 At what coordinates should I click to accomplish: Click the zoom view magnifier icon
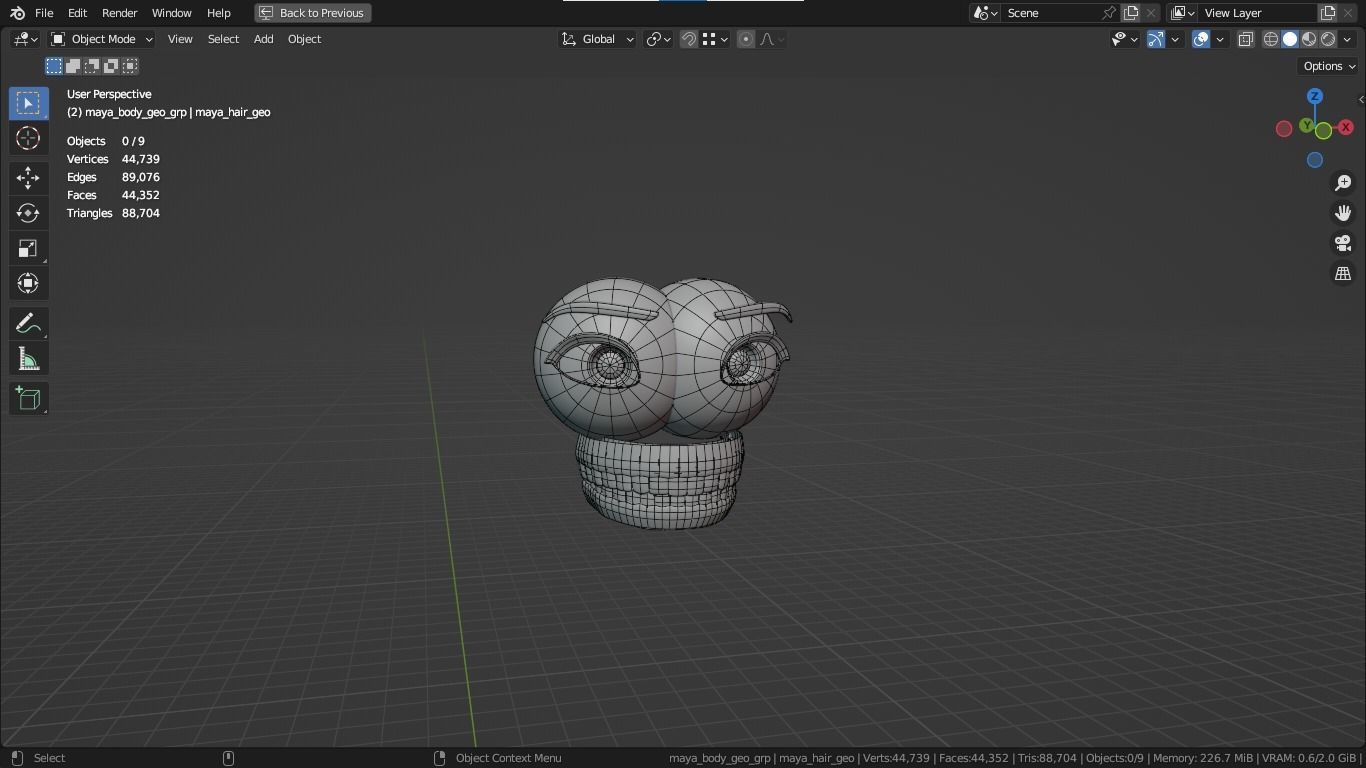click(x=1343, y=183)
